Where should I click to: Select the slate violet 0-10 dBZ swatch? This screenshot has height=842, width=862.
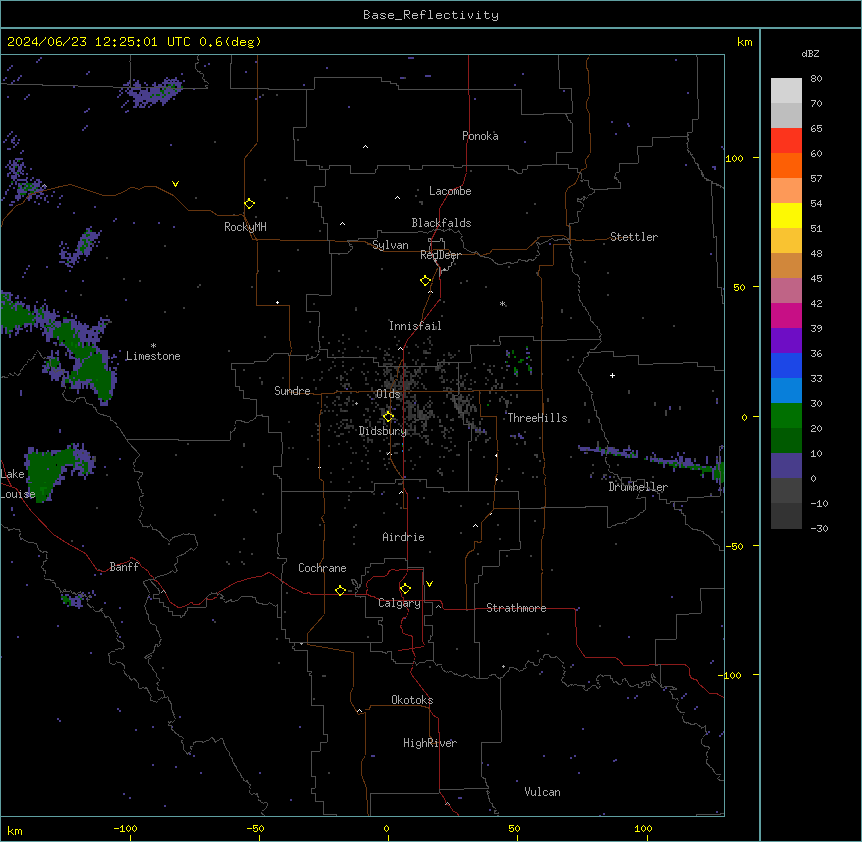[x=786, y=466]
